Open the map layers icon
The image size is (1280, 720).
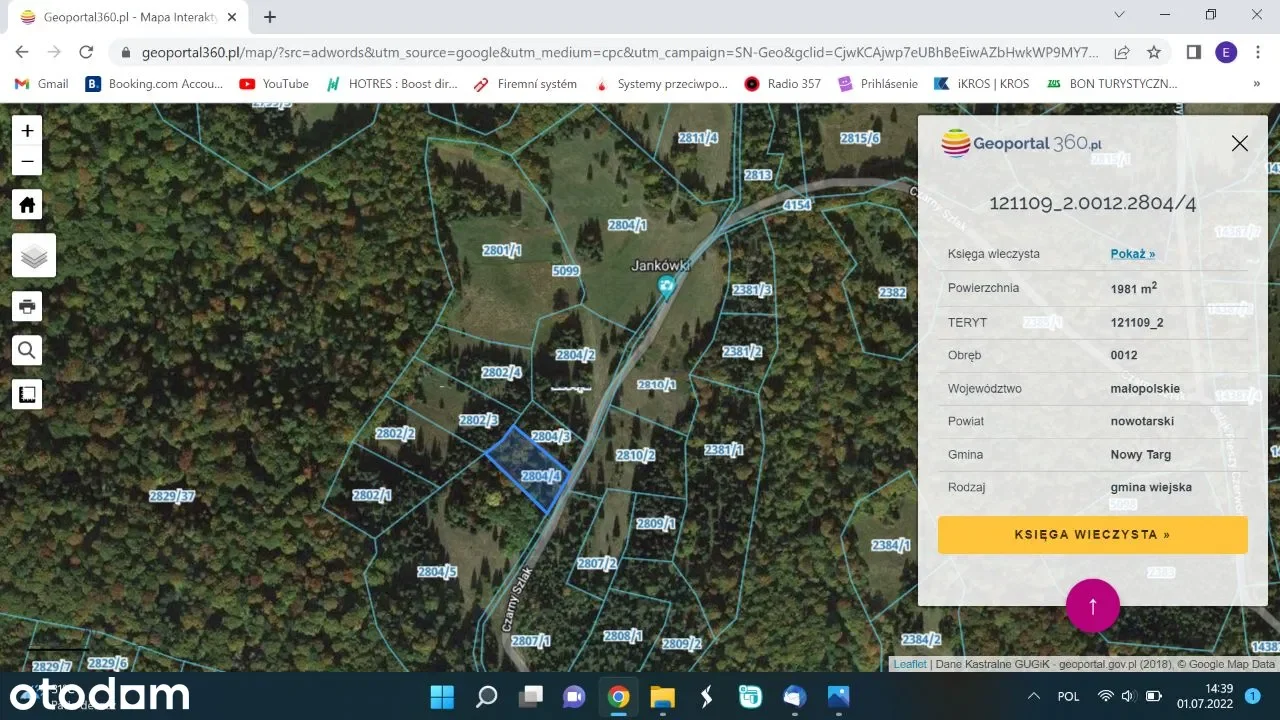pyautogui.click(x=33, y=256)
